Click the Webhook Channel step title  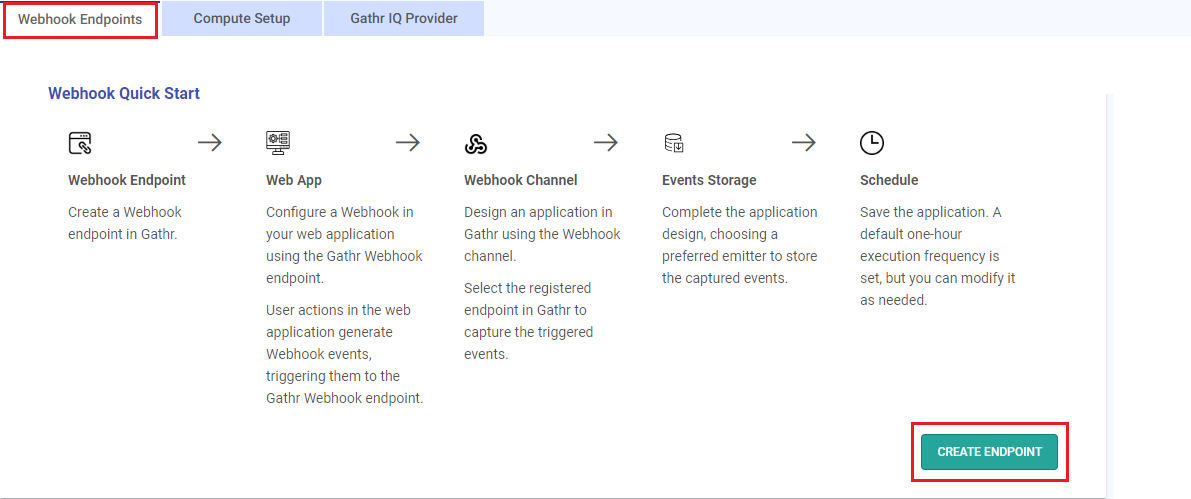coord(520,180)
